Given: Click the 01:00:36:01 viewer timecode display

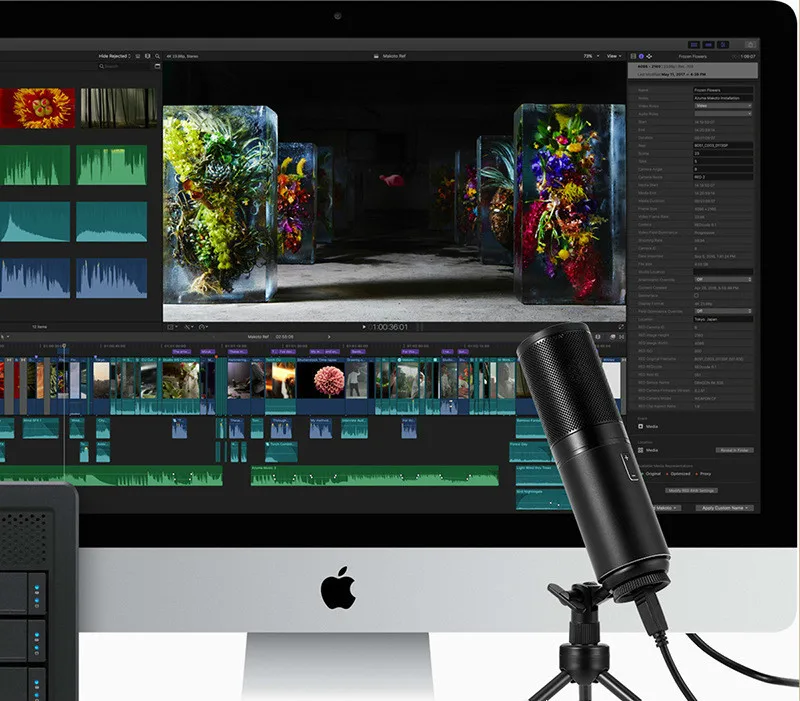Looking at the screenshot, I should click(388, 327).
